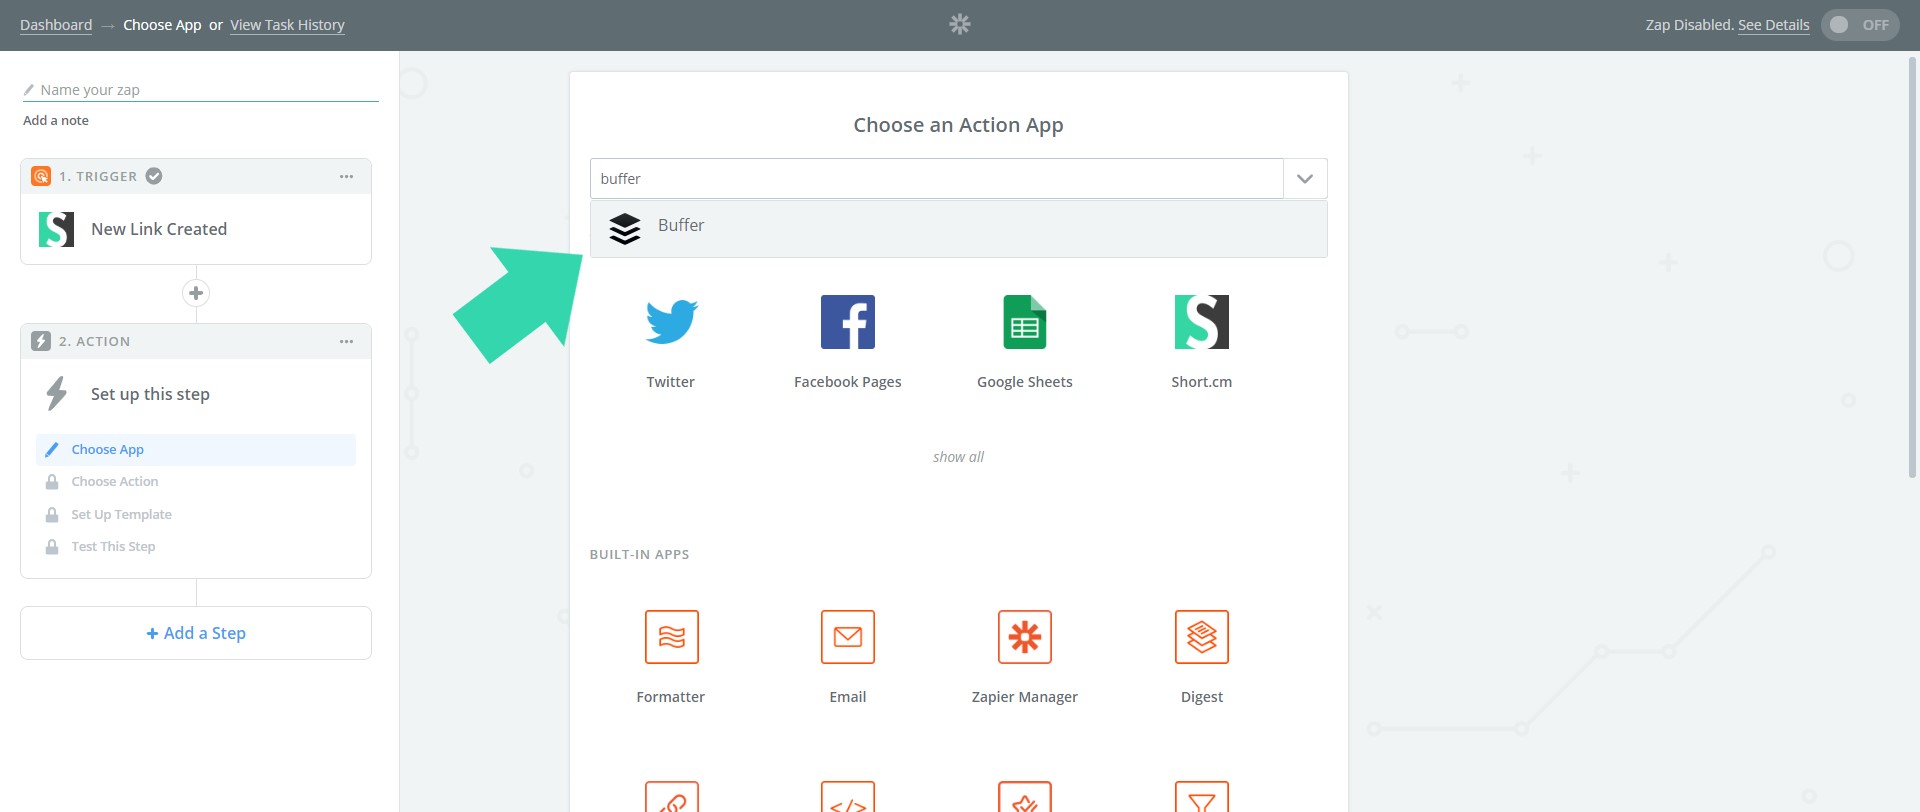
Task: Click the Name your zap field
Action: tap(200, 90)
